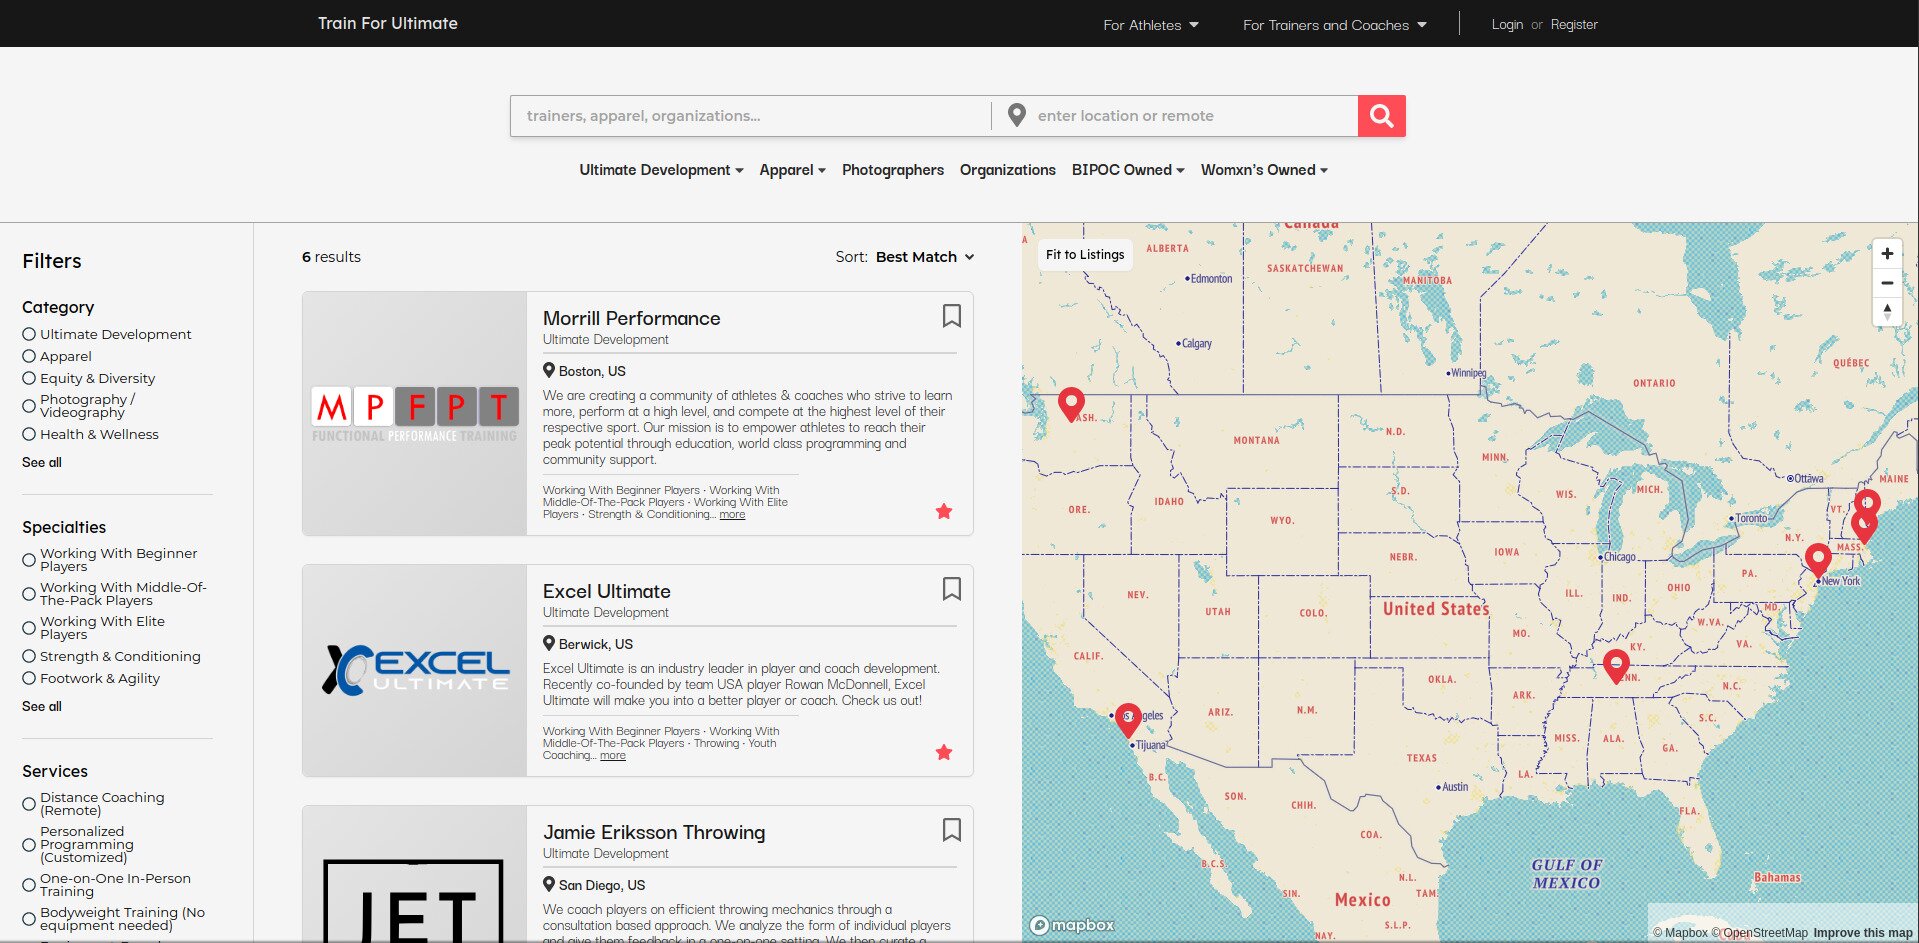Click See all under Category filters
Screen dimensions: 1919x943
pos(41,462)
